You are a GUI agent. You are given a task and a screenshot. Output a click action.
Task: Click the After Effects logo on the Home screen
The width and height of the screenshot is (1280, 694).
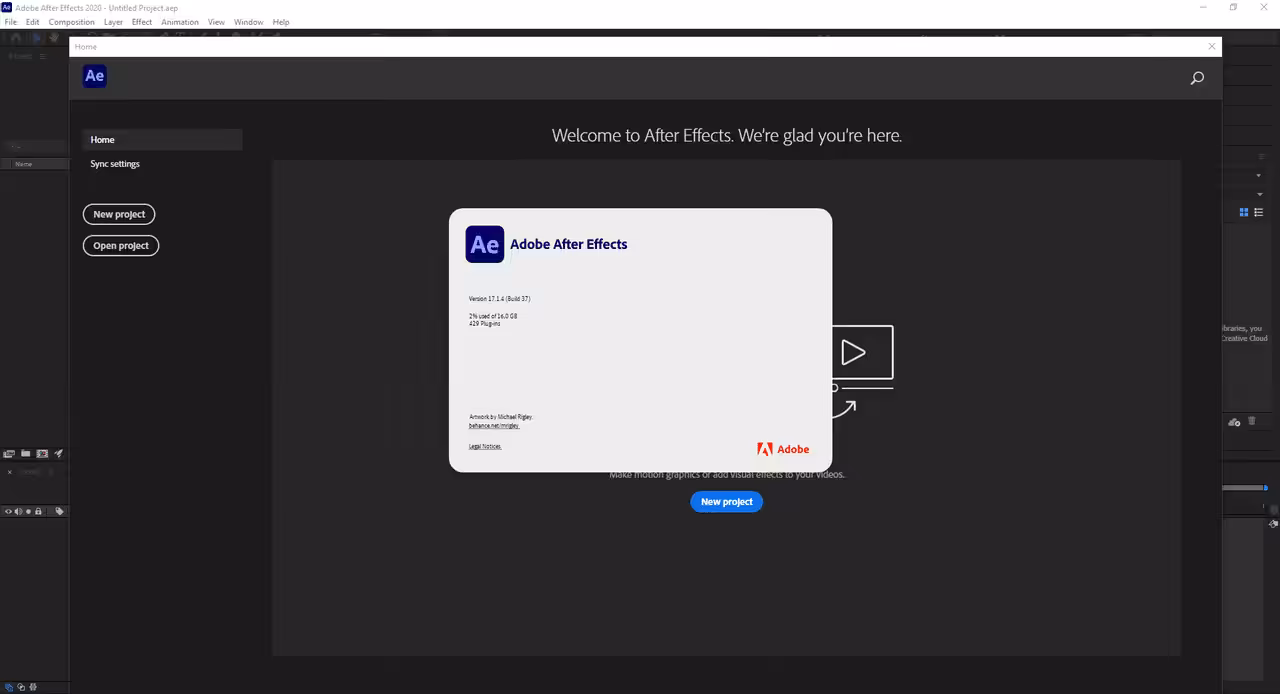tap(94, 76)
